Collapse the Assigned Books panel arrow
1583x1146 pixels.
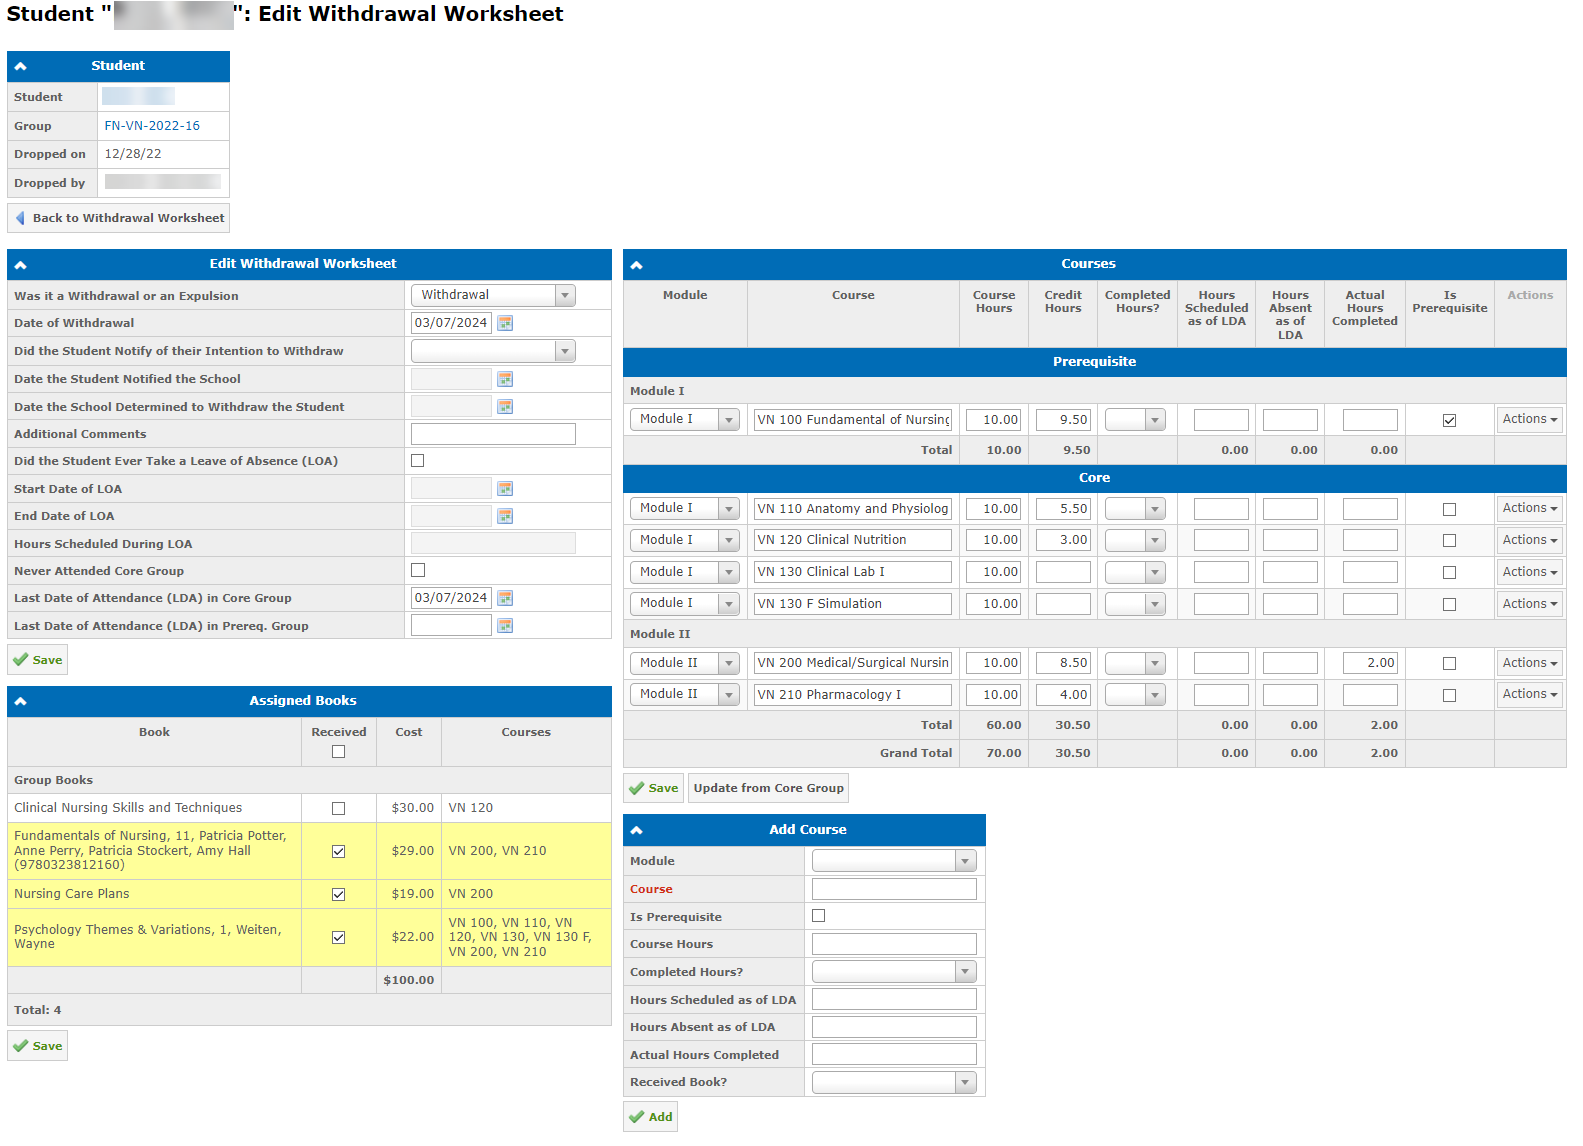[21, 702]
